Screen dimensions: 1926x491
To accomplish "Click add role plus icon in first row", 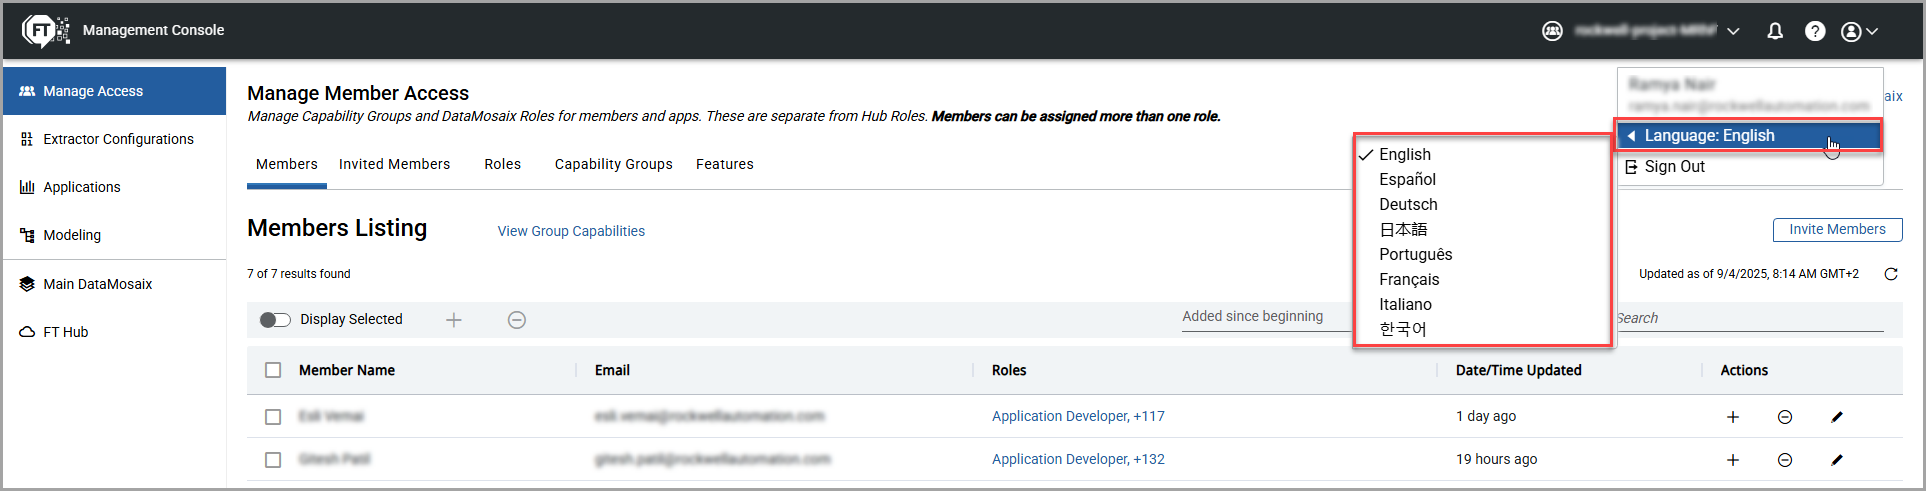I will click(x=1733, y=417).
